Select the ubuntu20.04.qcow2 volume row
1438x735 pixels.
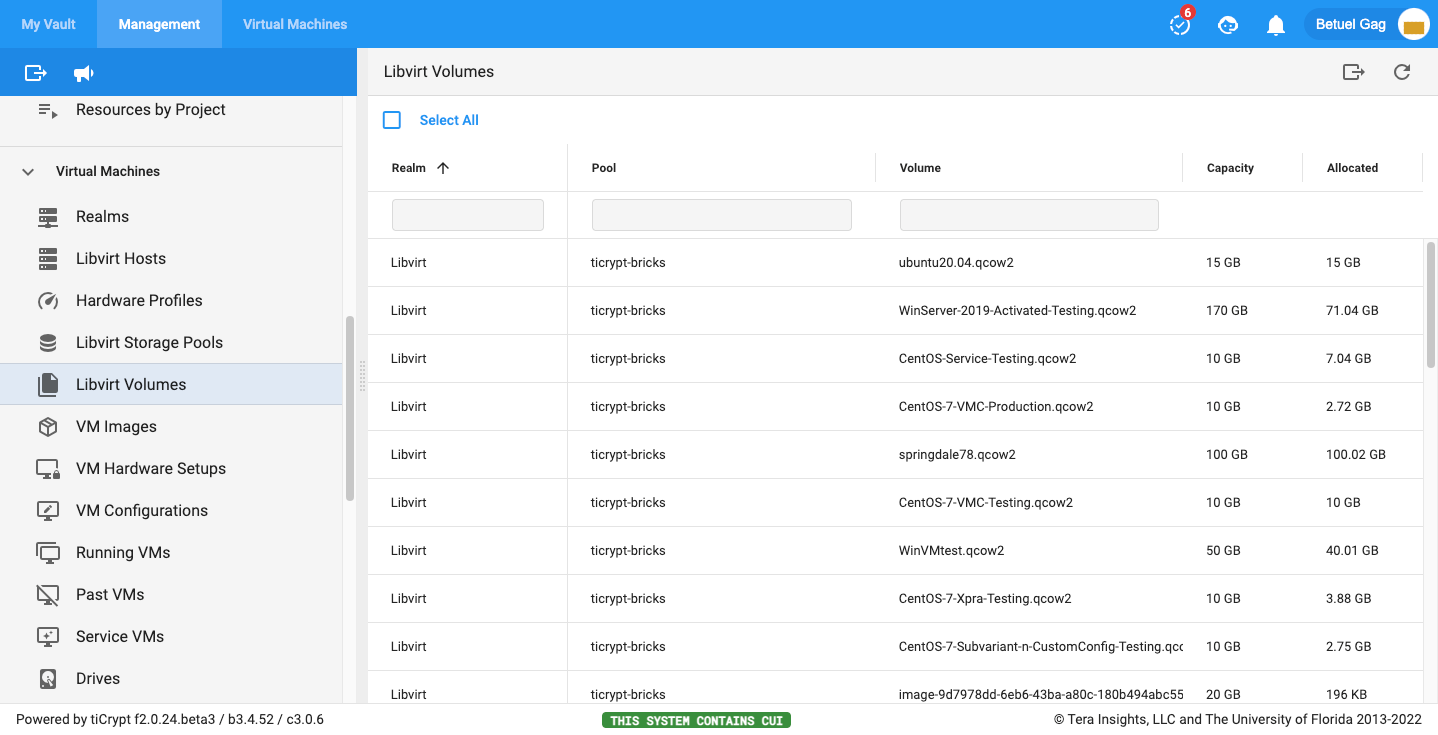(x=956, y=263)
